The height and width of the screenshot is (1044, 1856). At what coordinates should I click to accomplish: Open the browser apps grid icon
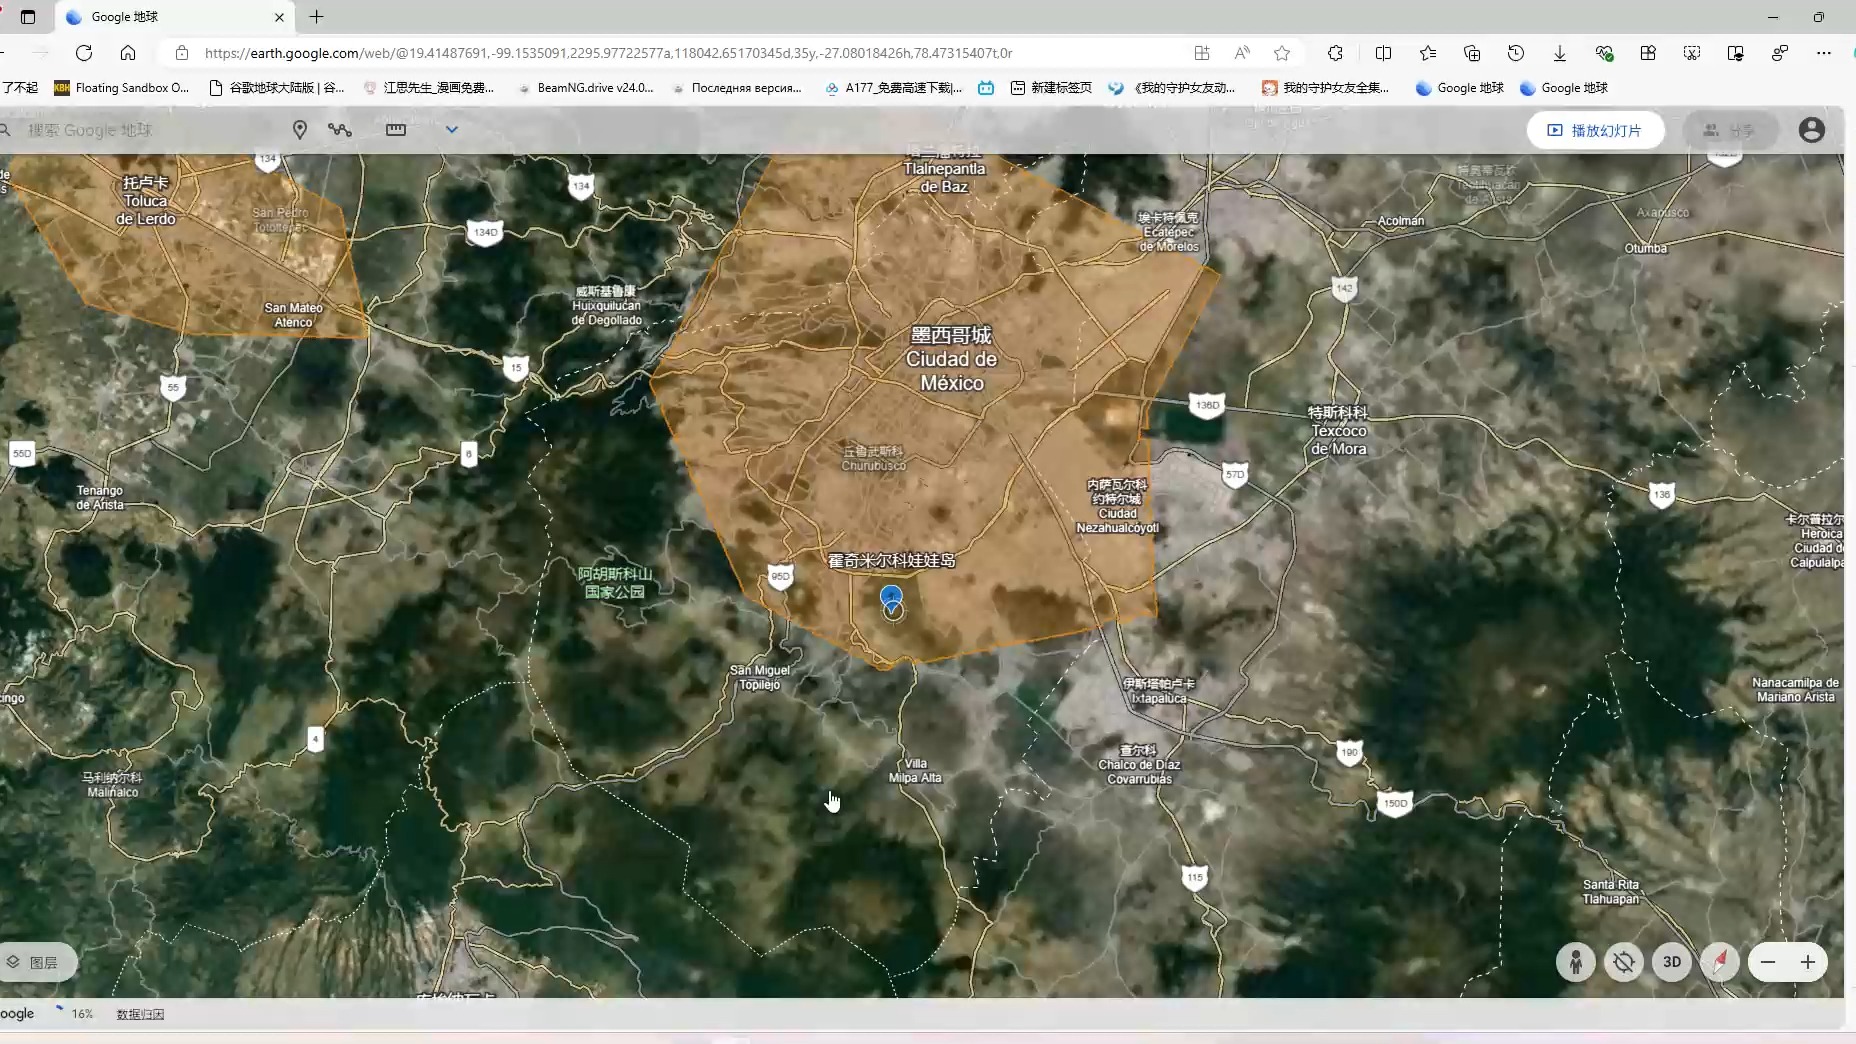tap(1648, 53)
